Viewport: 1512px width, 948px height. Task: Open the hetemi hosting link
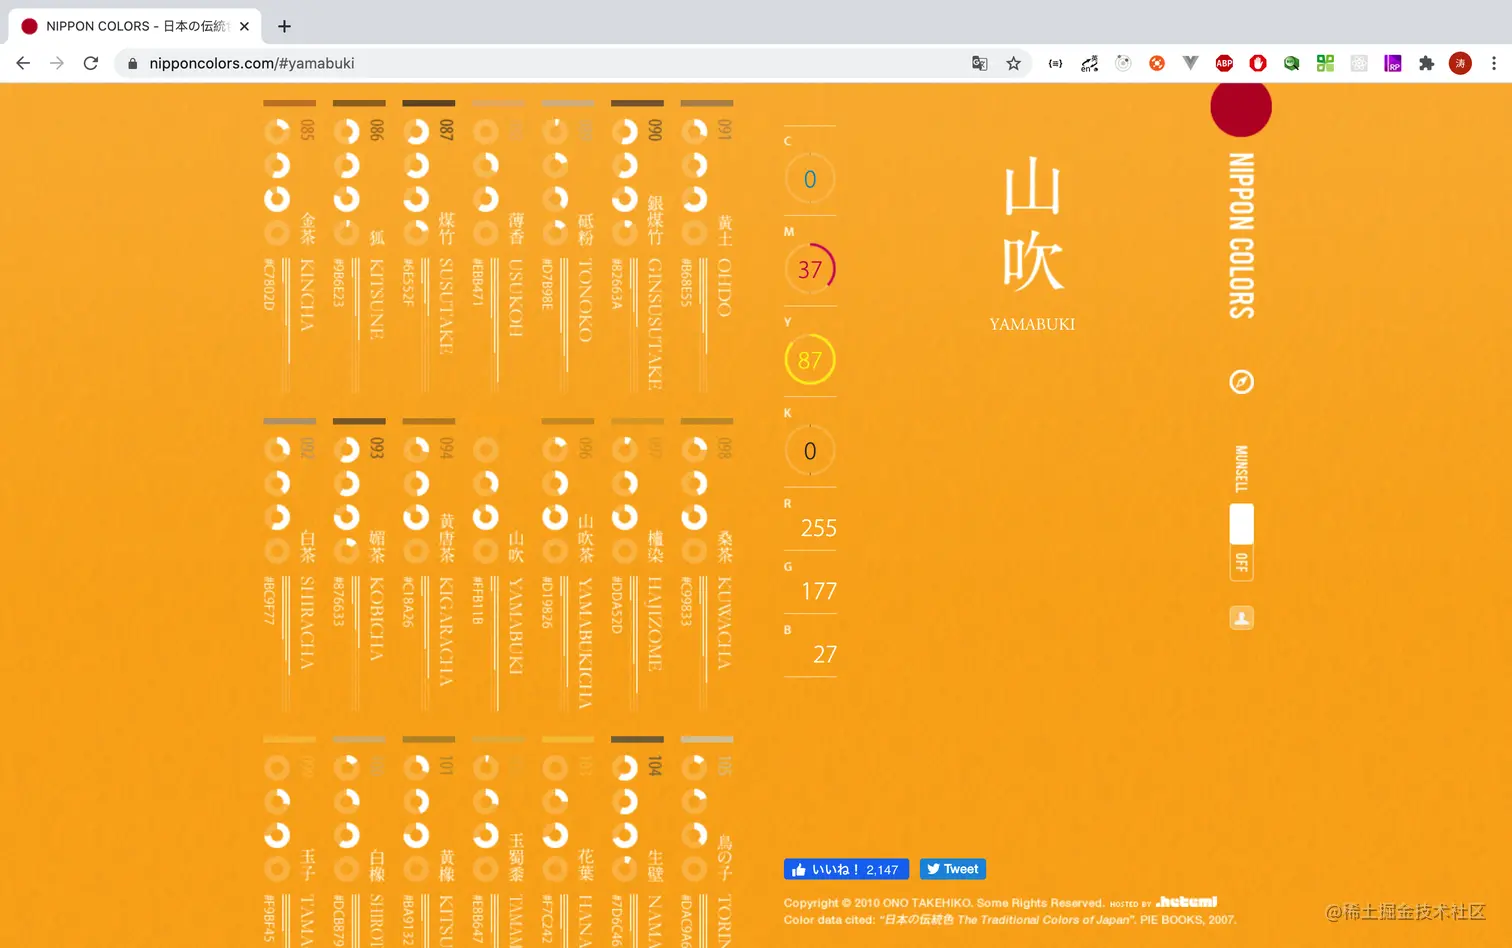(x=1186, y=902)
